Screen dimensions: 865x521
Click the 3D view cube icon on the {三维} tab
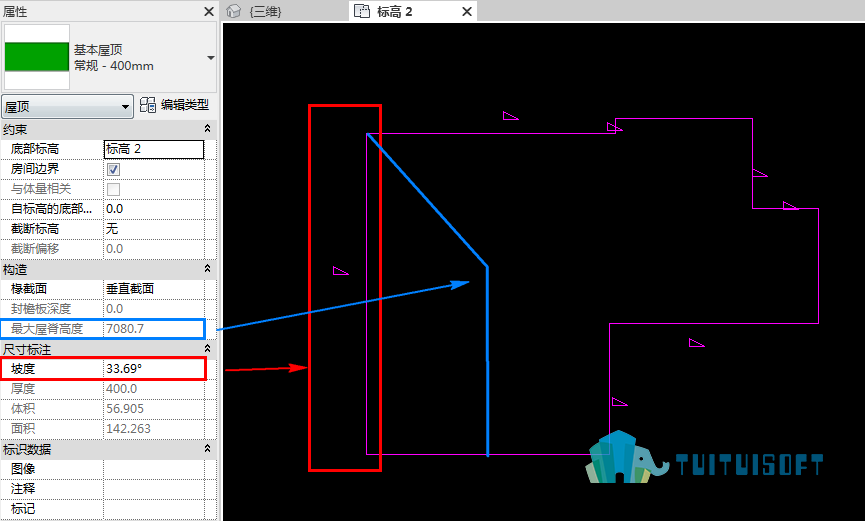(234, 11)
